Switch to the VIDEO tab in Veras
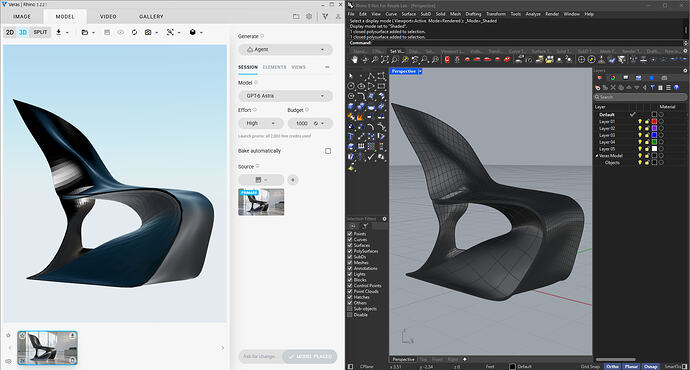 click(108, 16)
